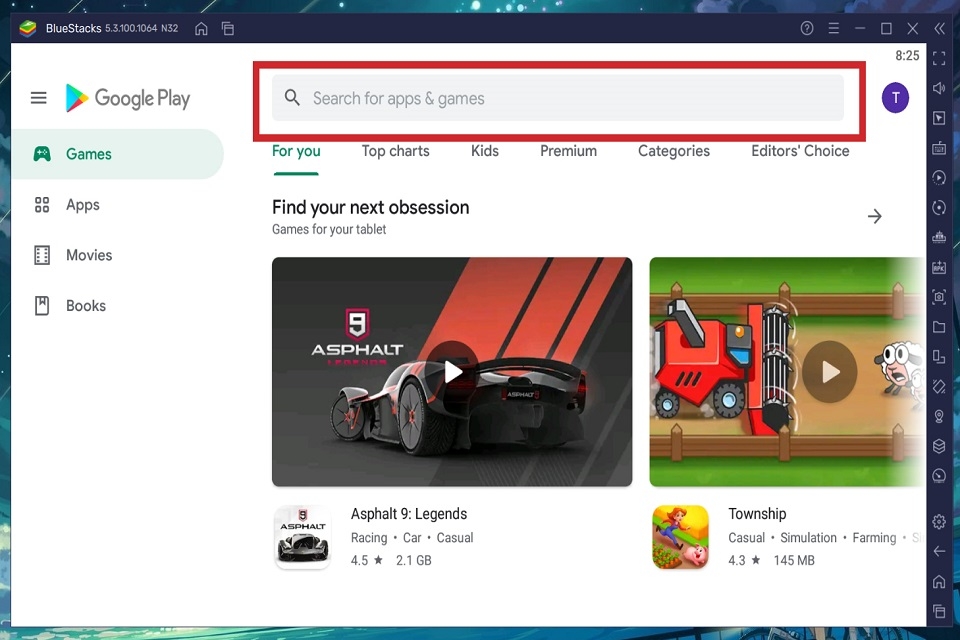Open the Asphalt 9 app icon thumbnail
The height and width of the screenshot is (640, 960).
point(302,537)
